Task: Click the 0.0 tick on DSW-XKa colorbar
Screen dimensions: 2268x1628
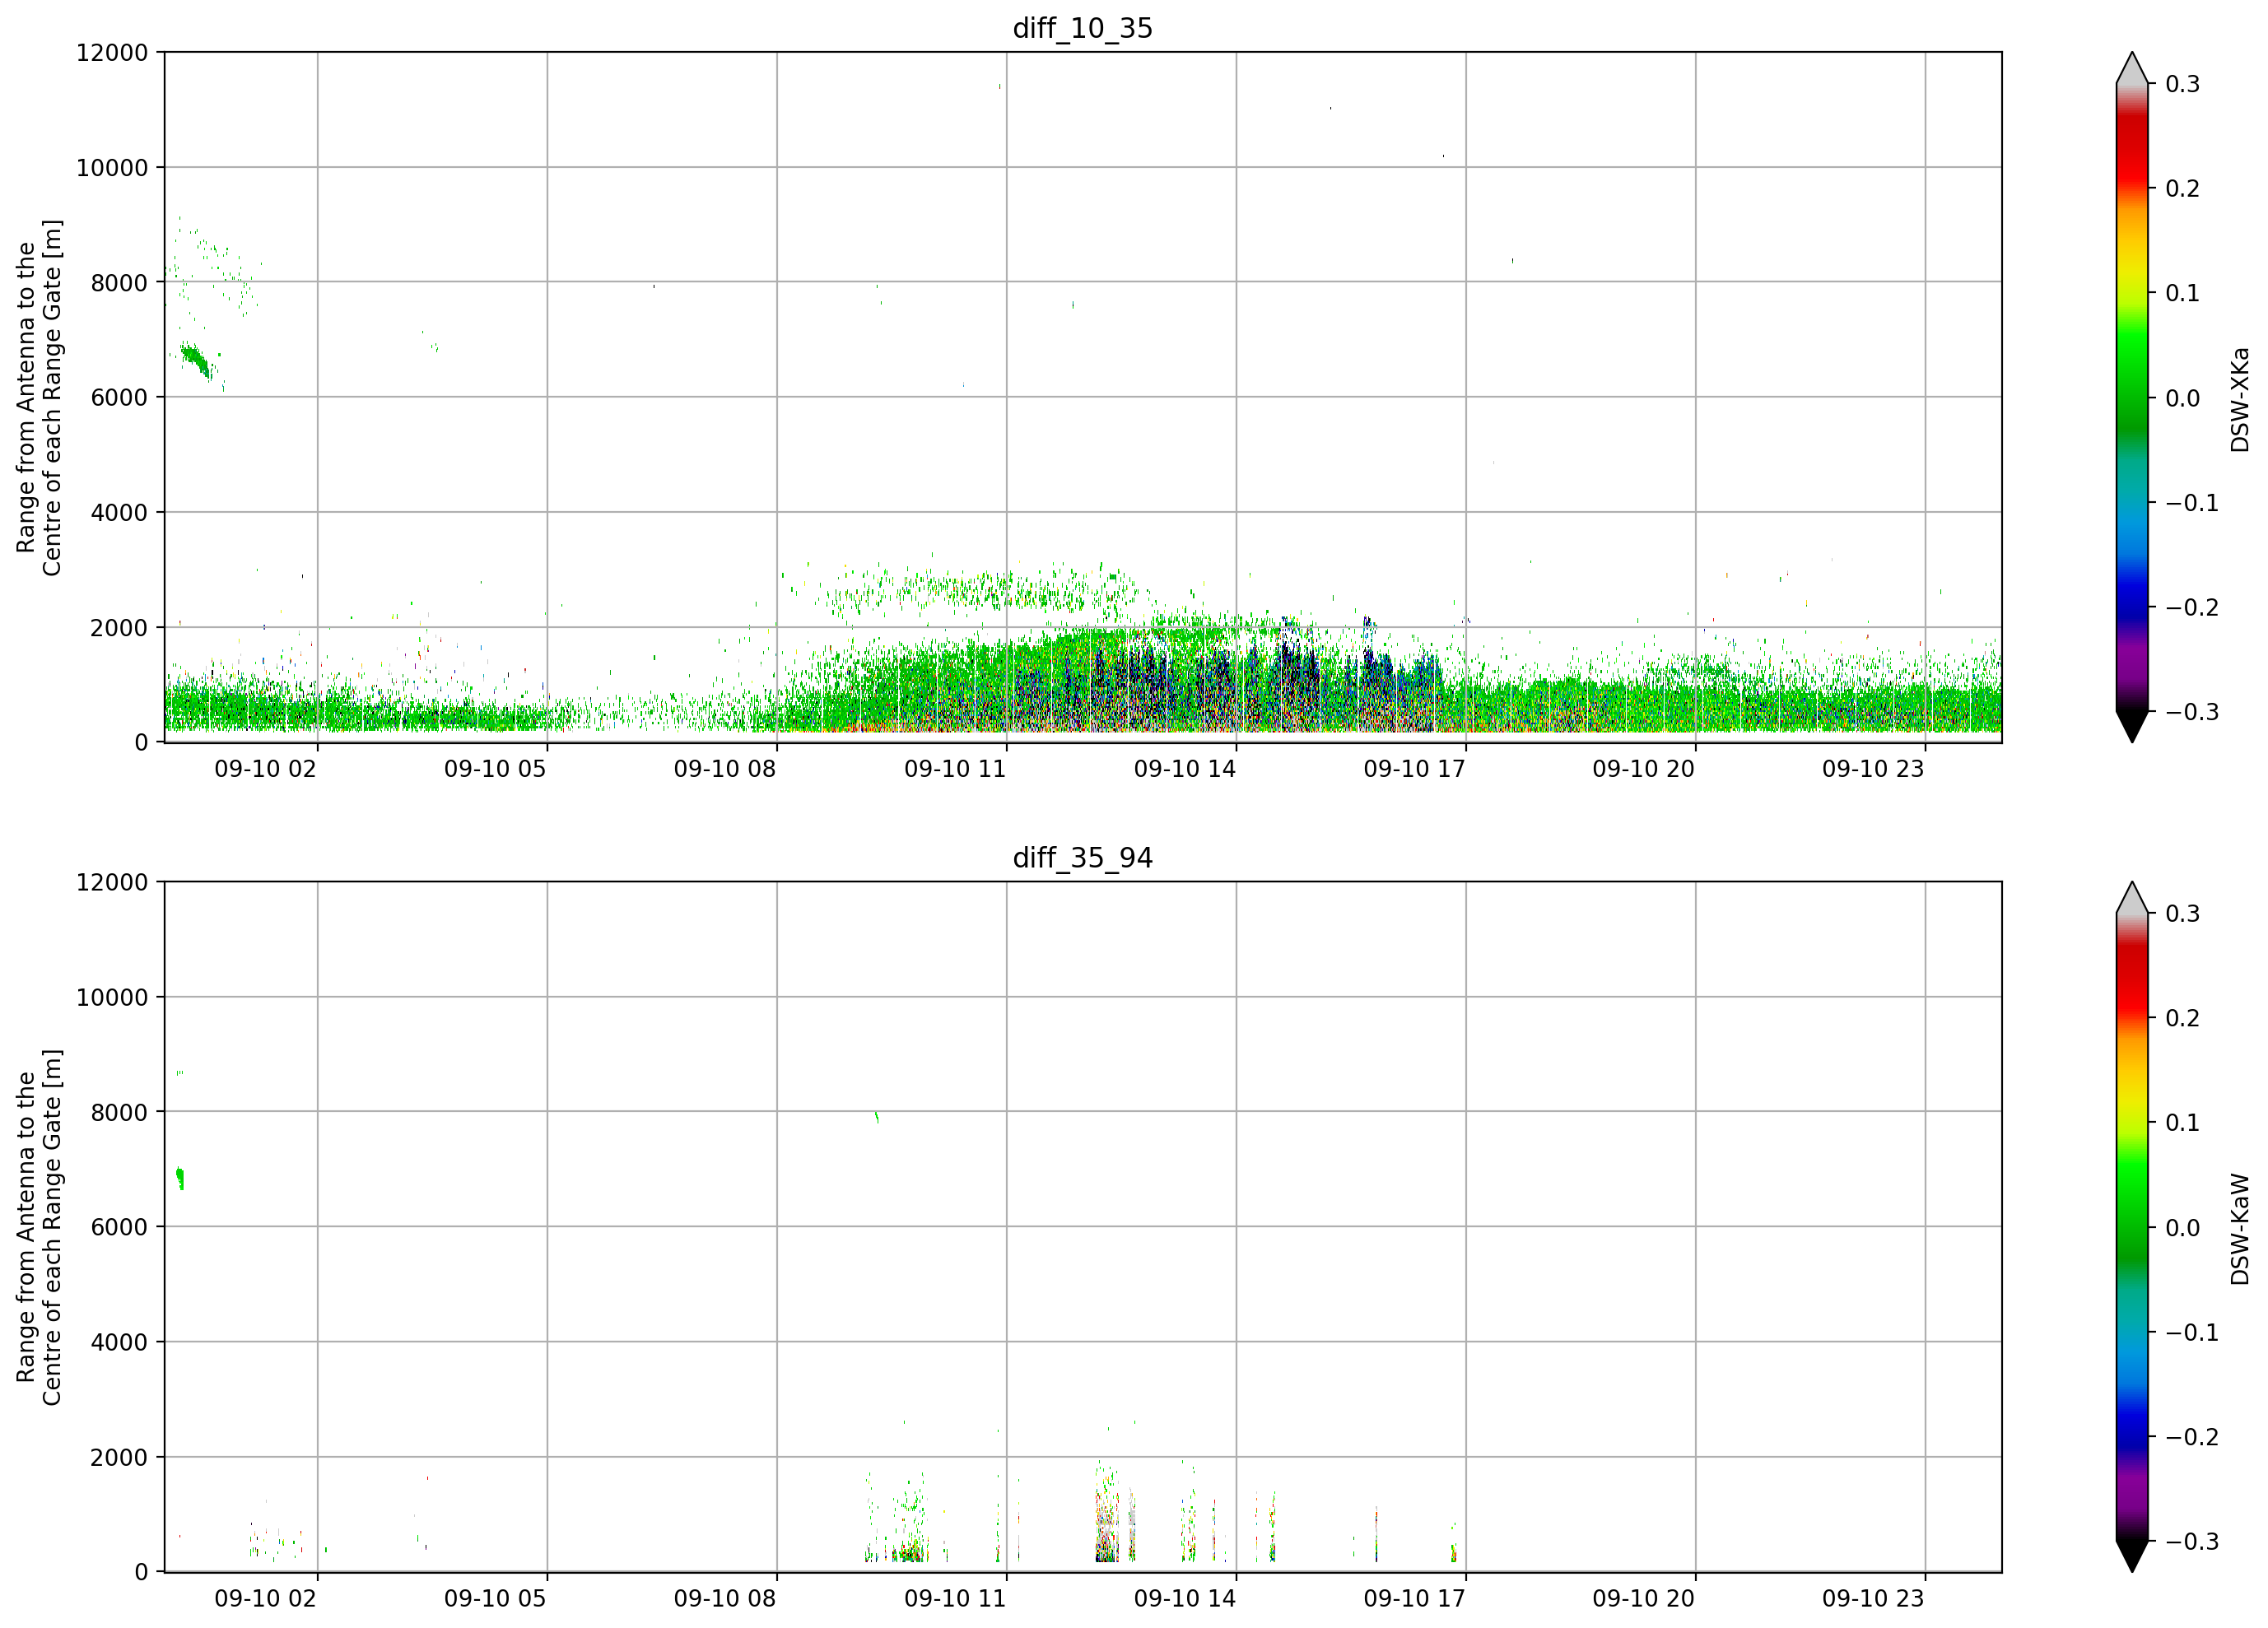Action: [2183, 398]
